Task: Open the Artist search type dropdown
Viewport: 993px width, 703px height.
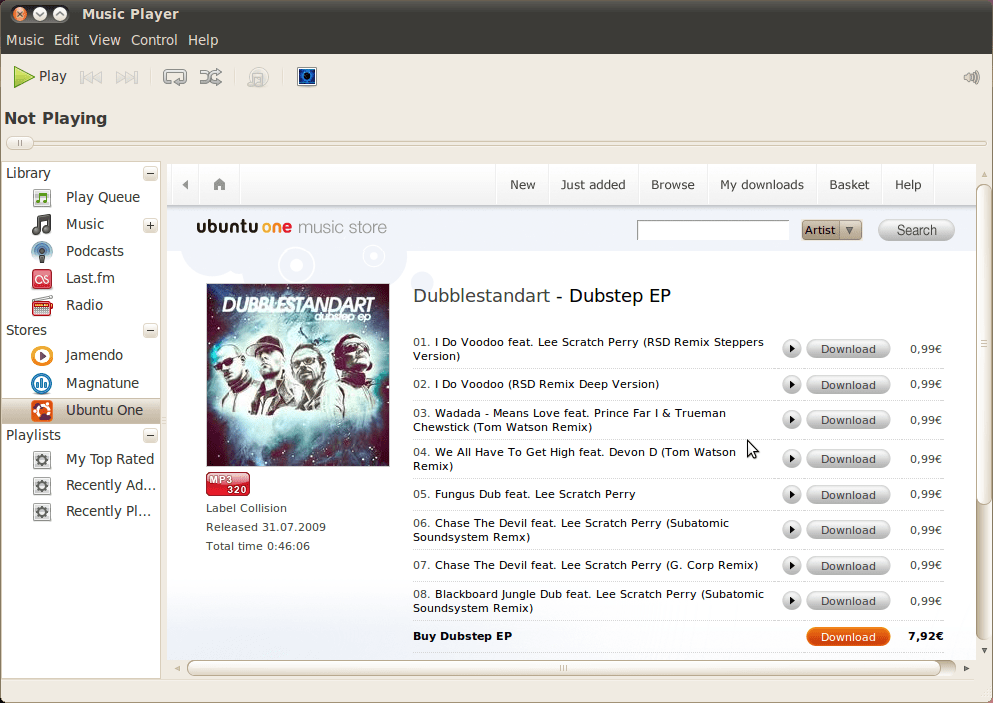Action: coord(832,231)
